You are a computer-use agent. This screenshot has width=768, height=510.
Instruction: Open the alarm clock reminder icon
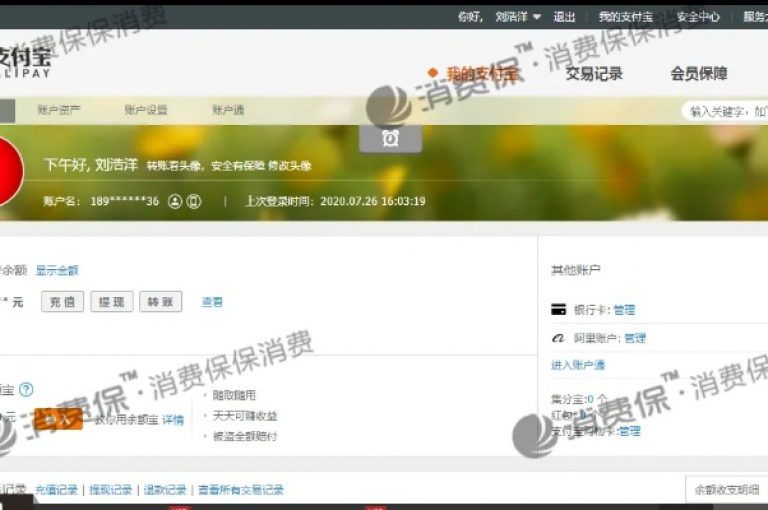[390, 139]
